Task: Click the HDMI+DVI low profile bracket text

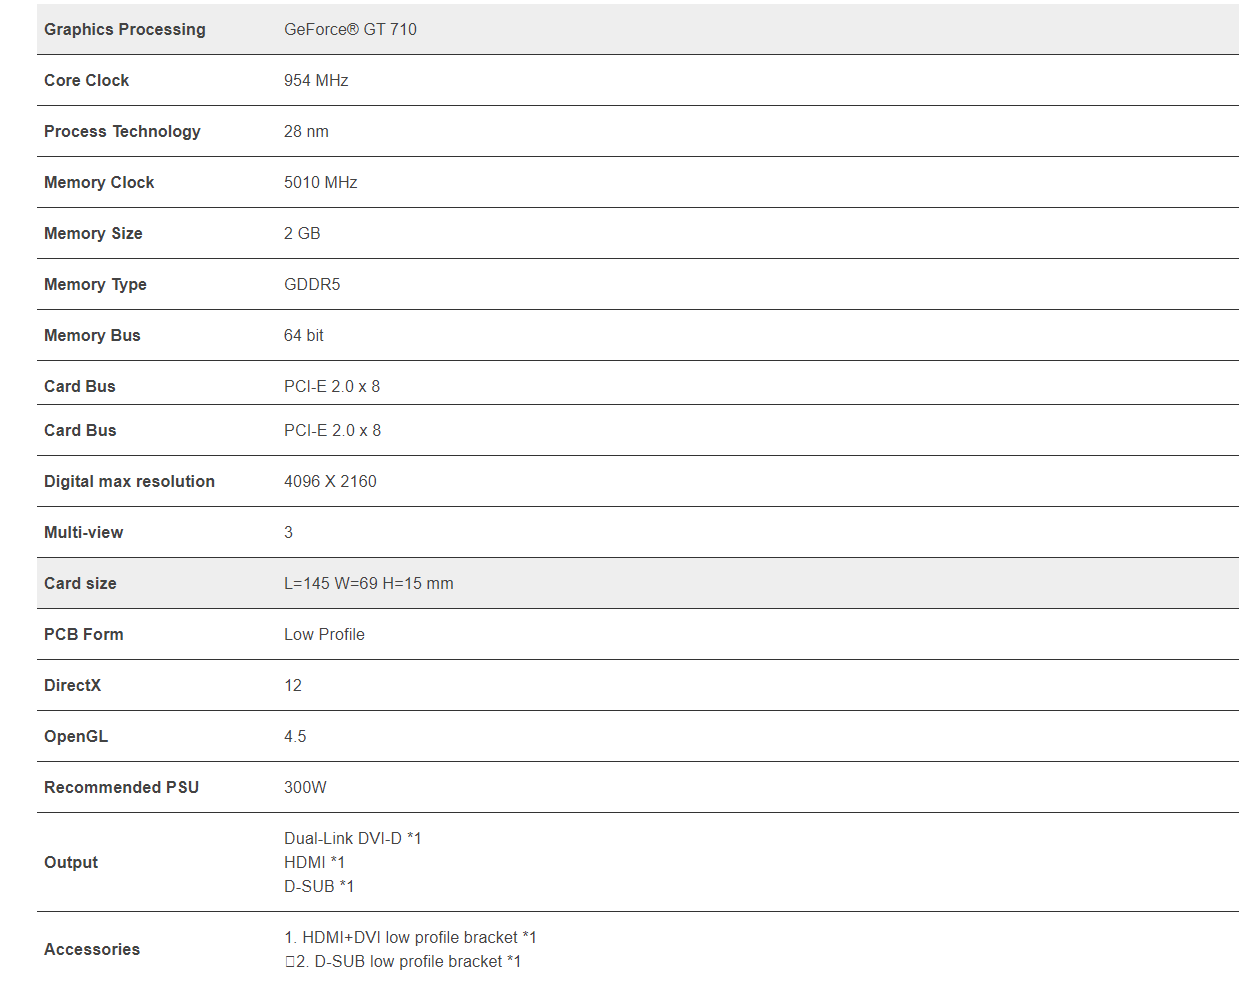Action: click(410, 938)
